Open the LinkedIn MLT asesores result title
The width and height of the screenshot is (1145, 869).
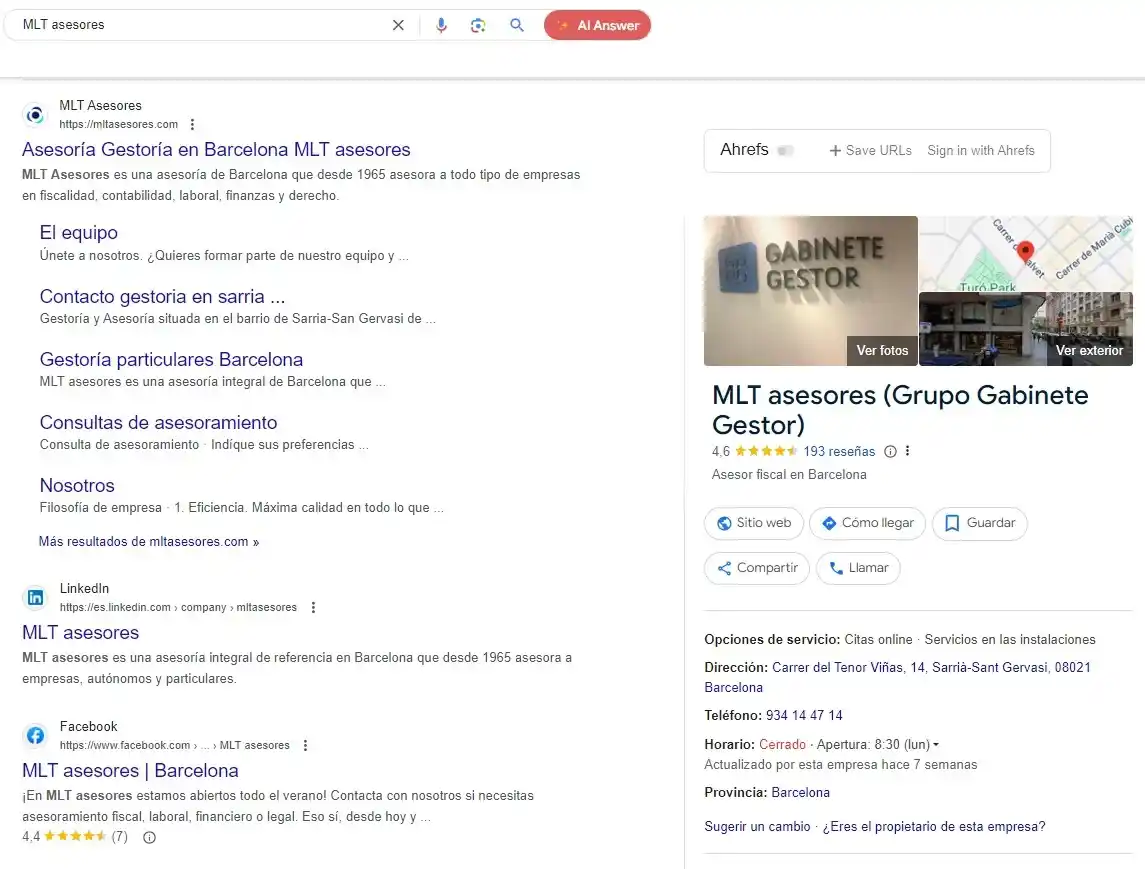[80, 632]
